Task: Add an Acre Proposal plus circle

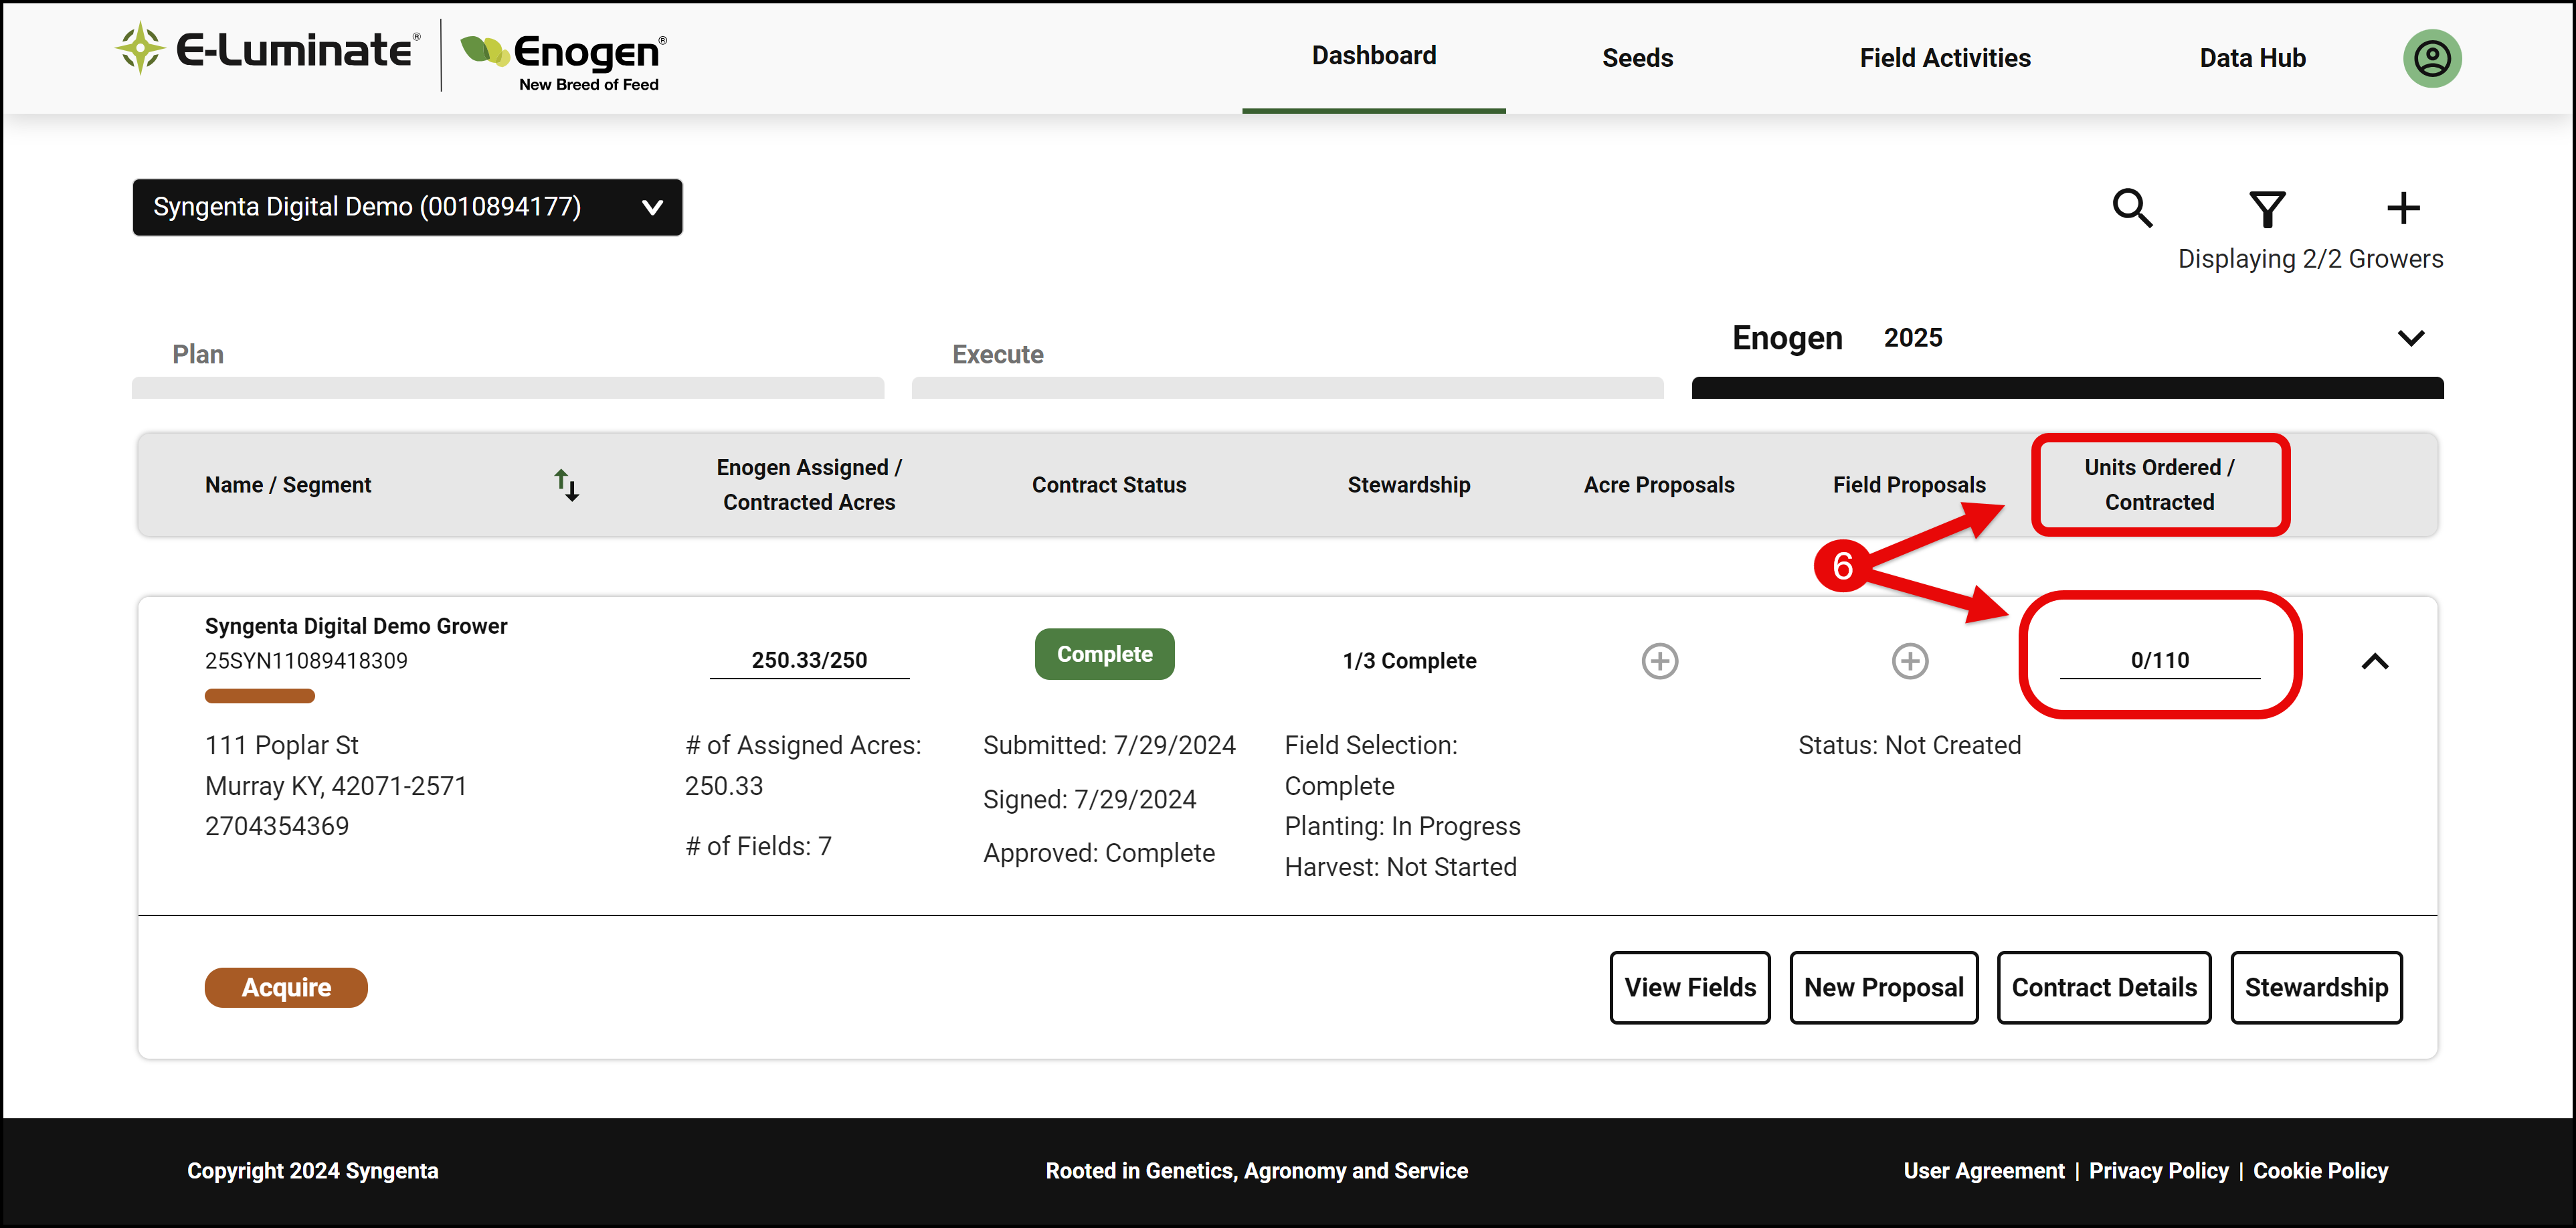Action: coord(1659,661)
